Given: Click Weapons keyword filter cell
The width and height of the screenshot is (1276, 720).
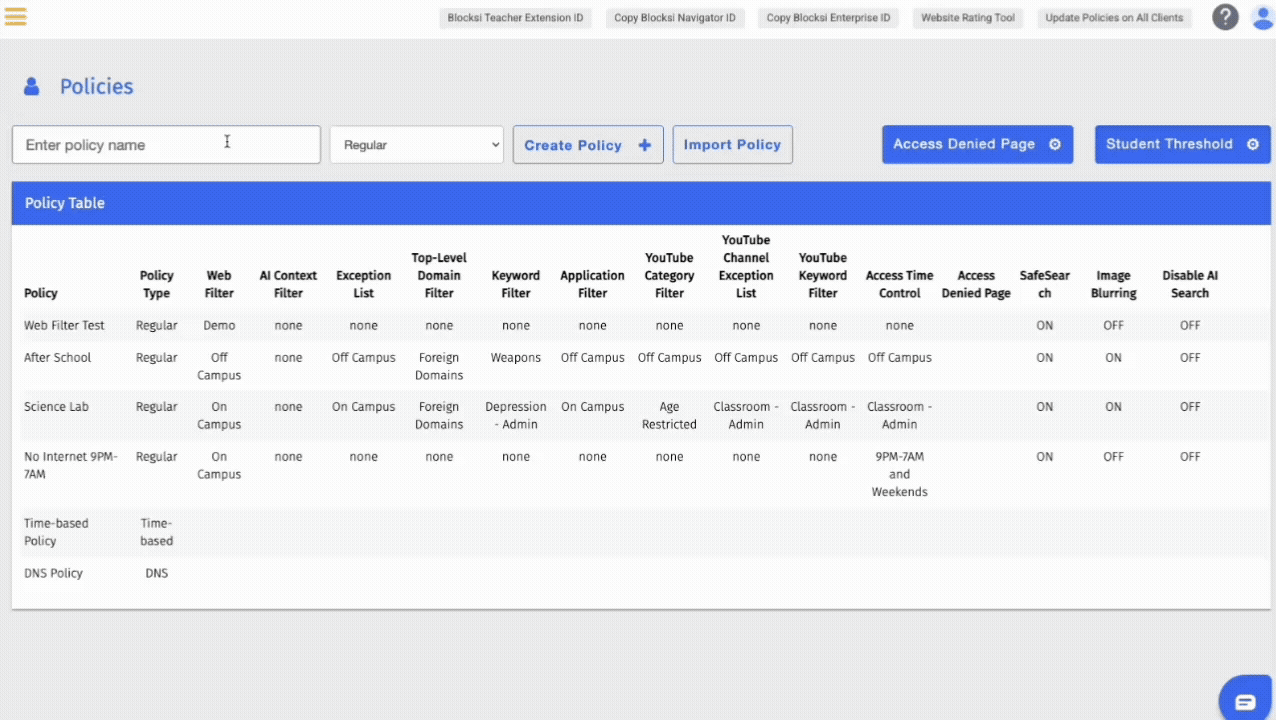Looking at the screenshot, I should pyautogui.click(x=516, y=357).
